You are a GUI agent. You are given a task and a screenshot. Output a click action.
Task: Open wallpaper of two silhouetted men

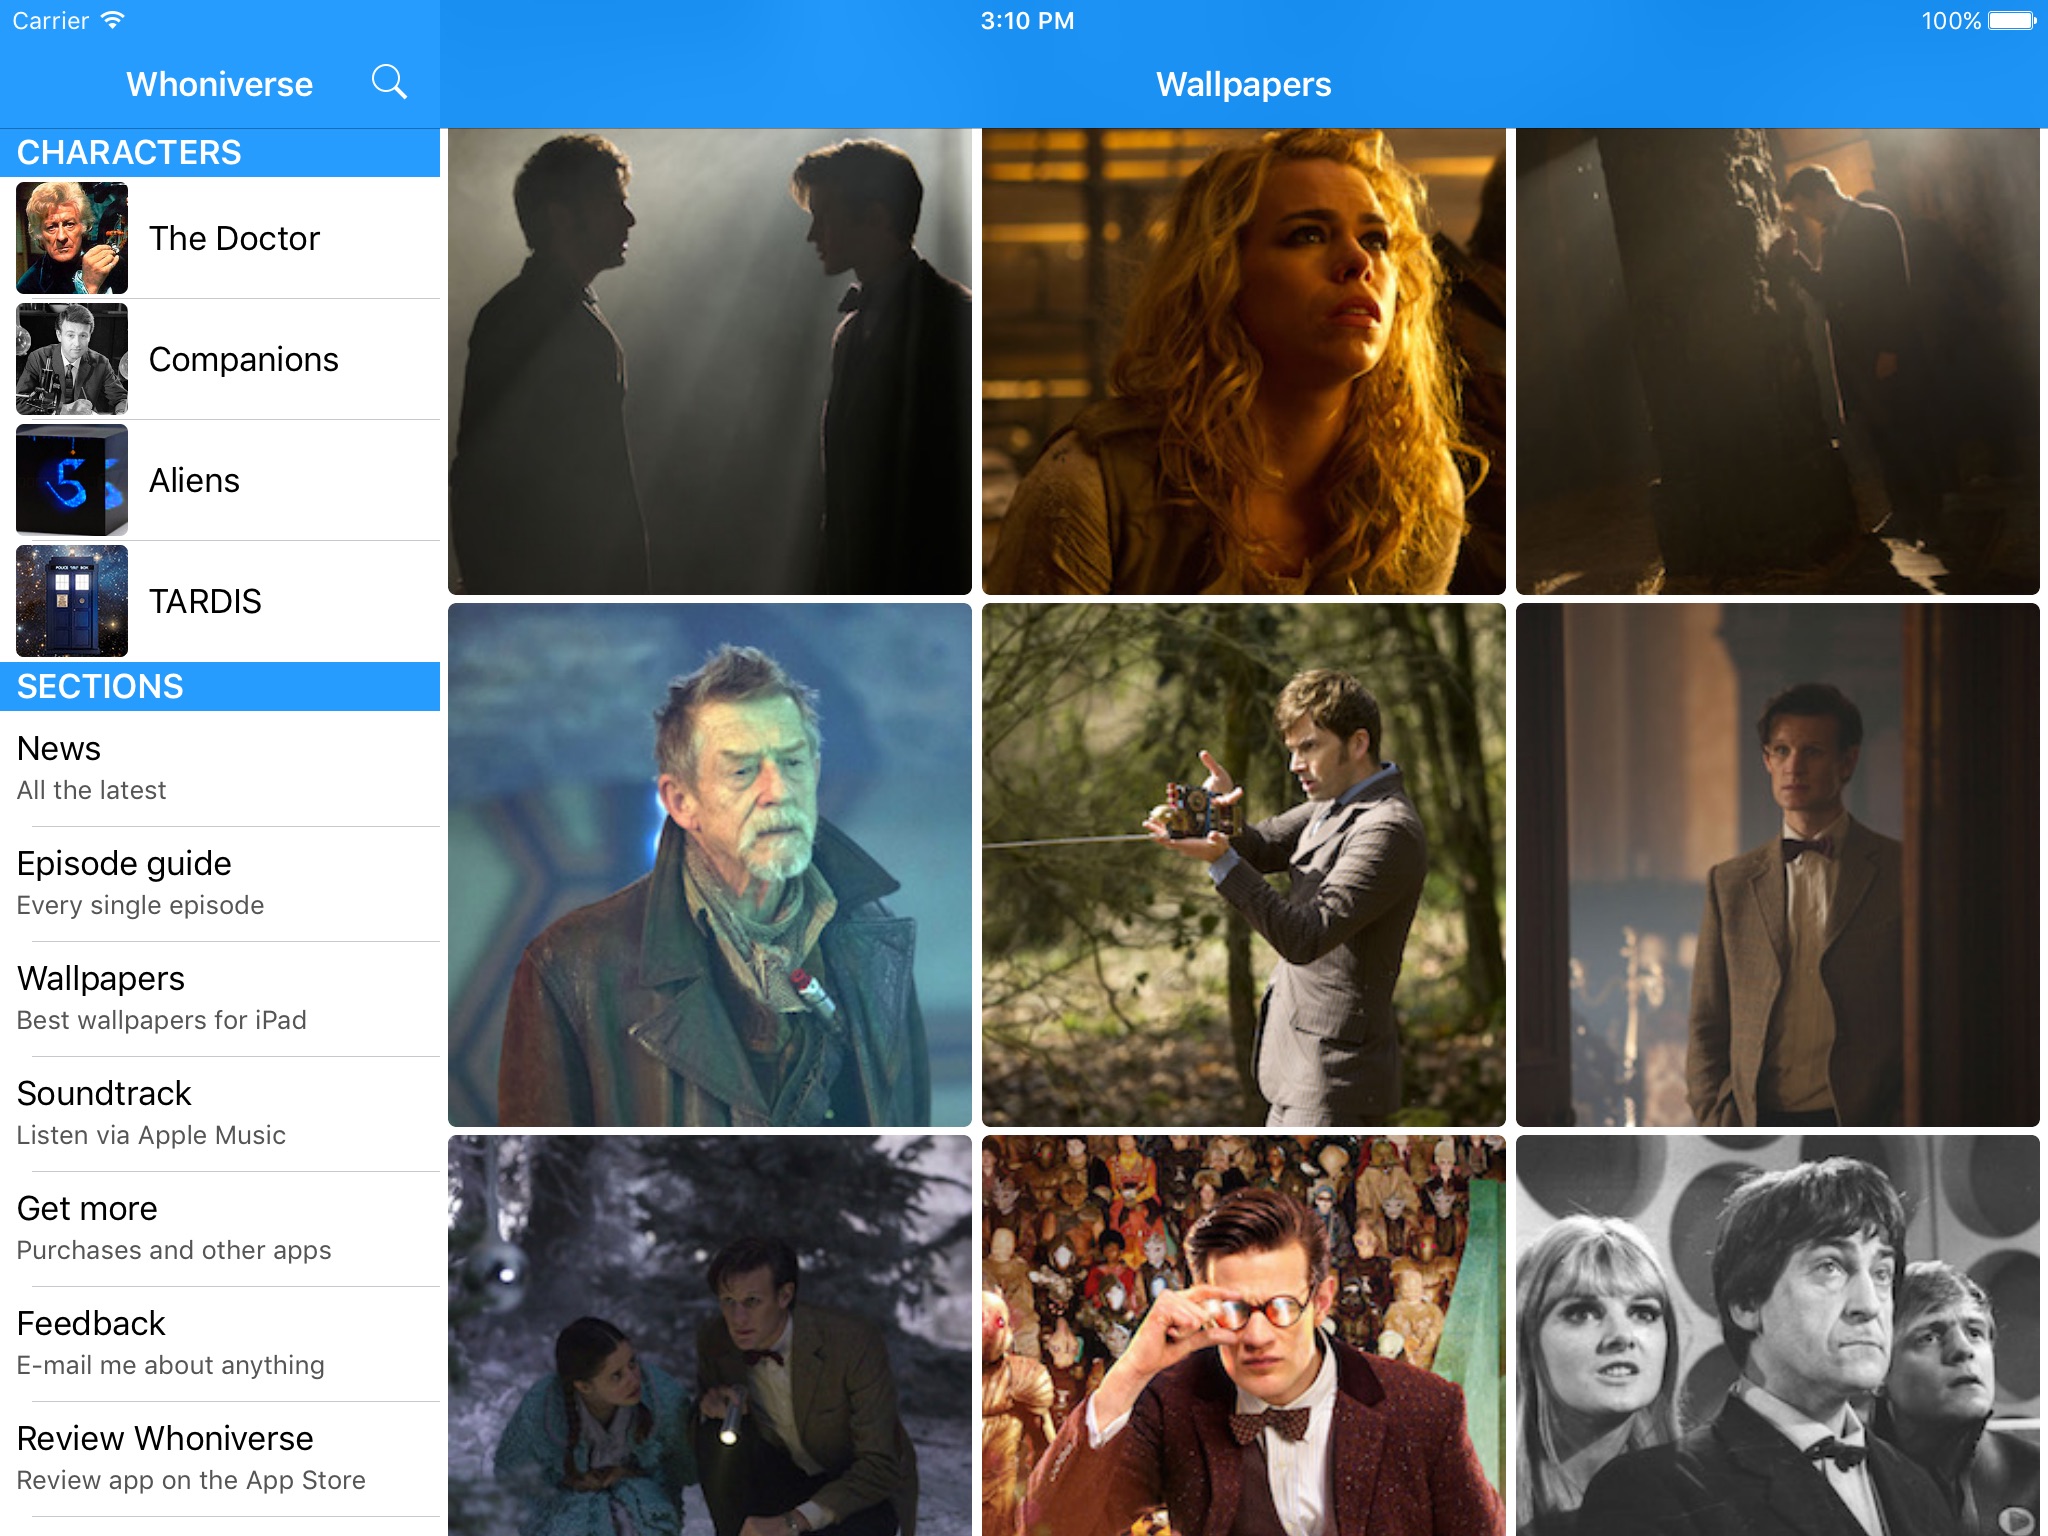click(x=710, y=361)
